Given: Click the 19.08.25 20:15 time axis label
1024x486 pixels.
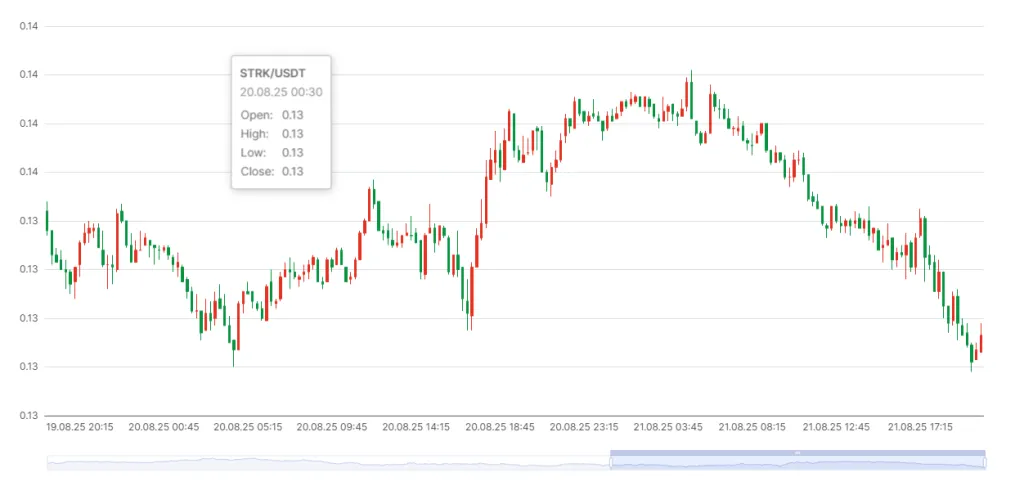Looking at the screenshot, I should coord(80,427).
